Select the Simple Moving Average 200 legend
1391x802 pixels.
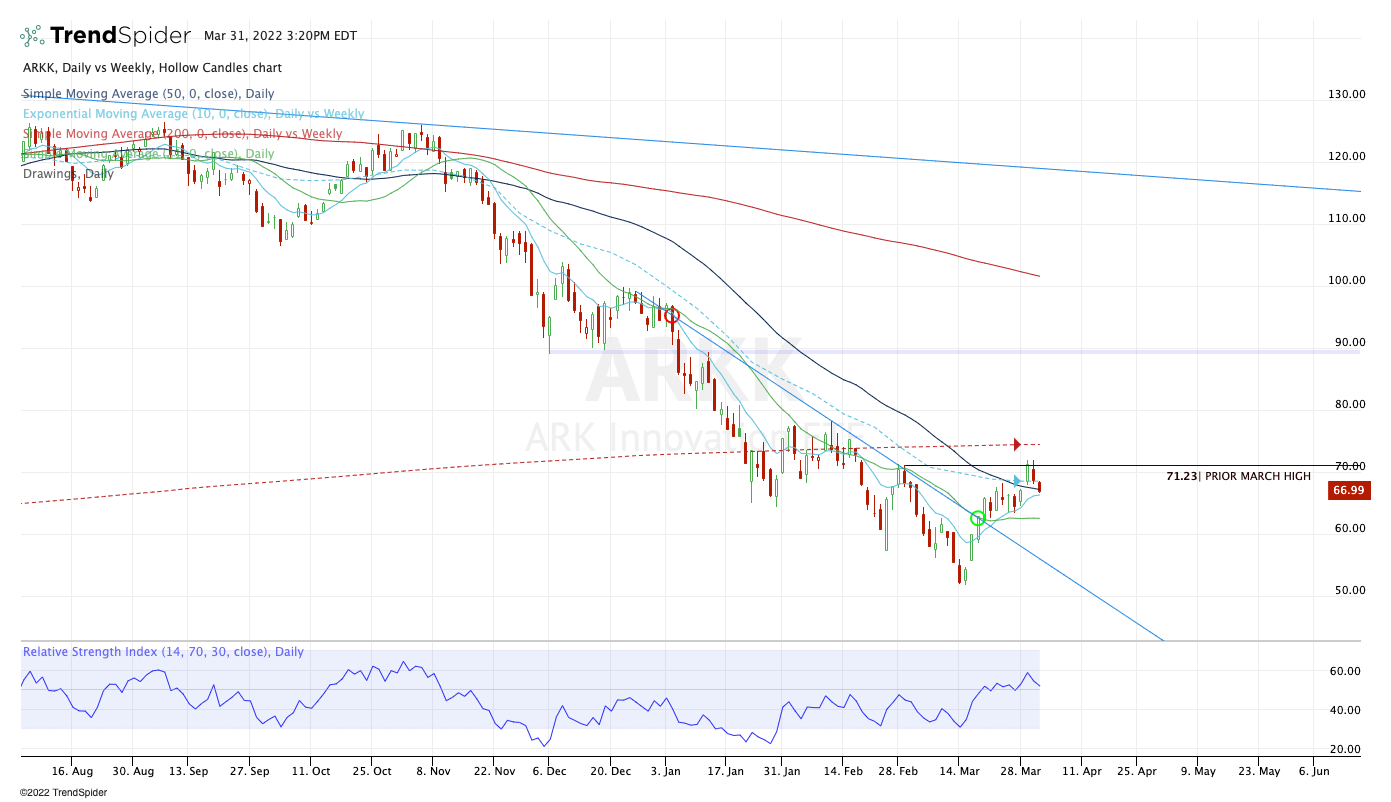[182, 134]
